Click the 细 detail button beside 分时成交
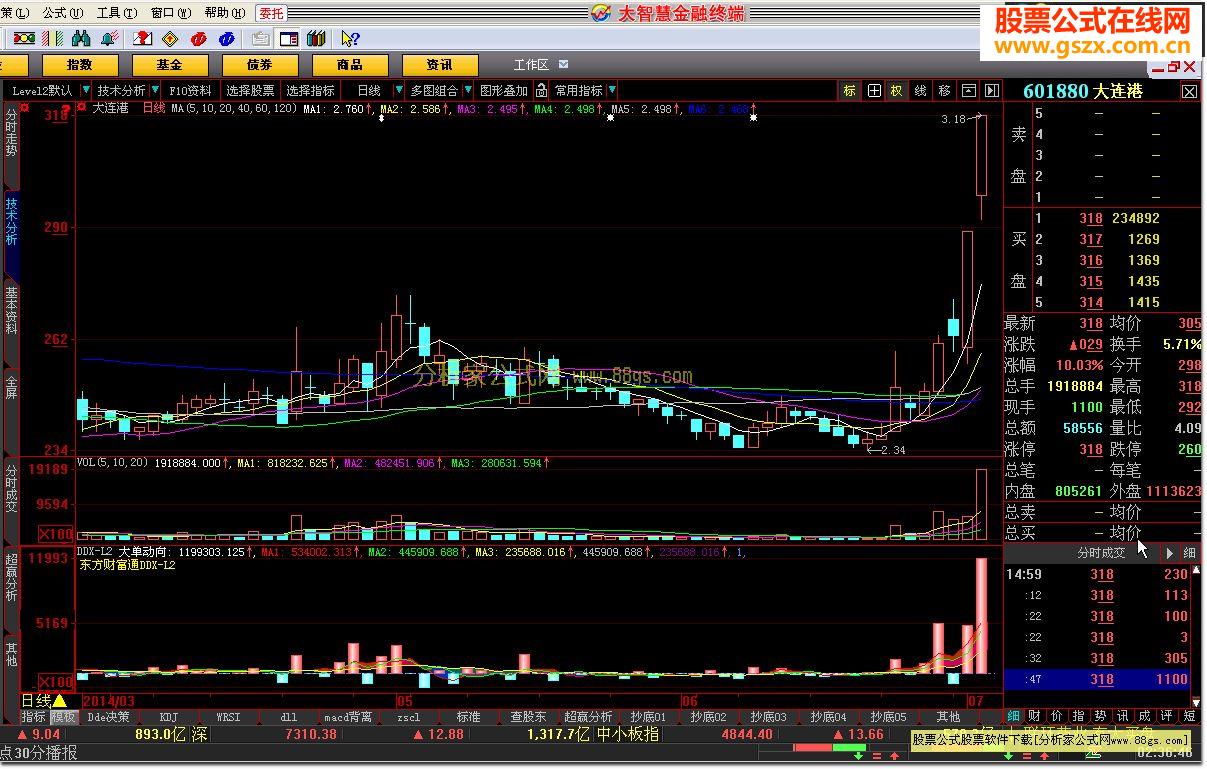The width and height of the screenshot is (1207, 769). [x=1189, y=552]
